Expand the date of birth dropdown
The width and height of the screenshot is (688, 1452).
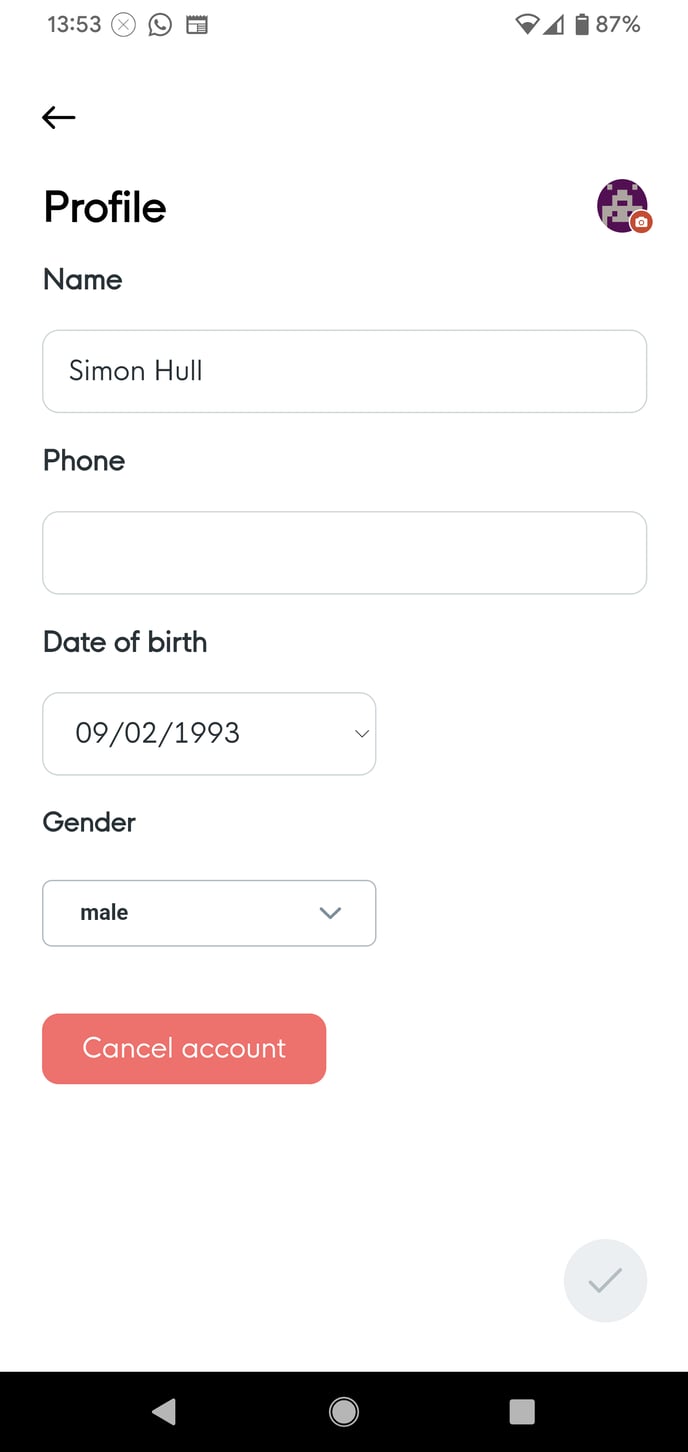tap(209, 733)
